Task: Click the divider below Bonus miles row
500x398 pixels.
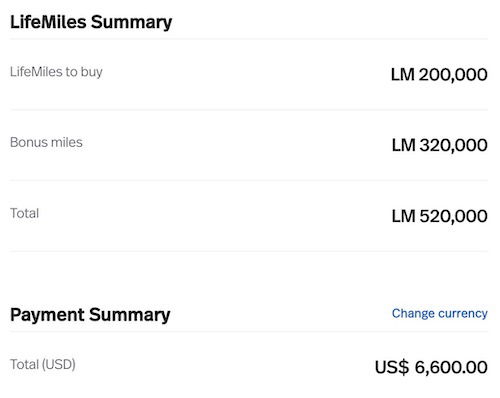Action: point(249,180)
